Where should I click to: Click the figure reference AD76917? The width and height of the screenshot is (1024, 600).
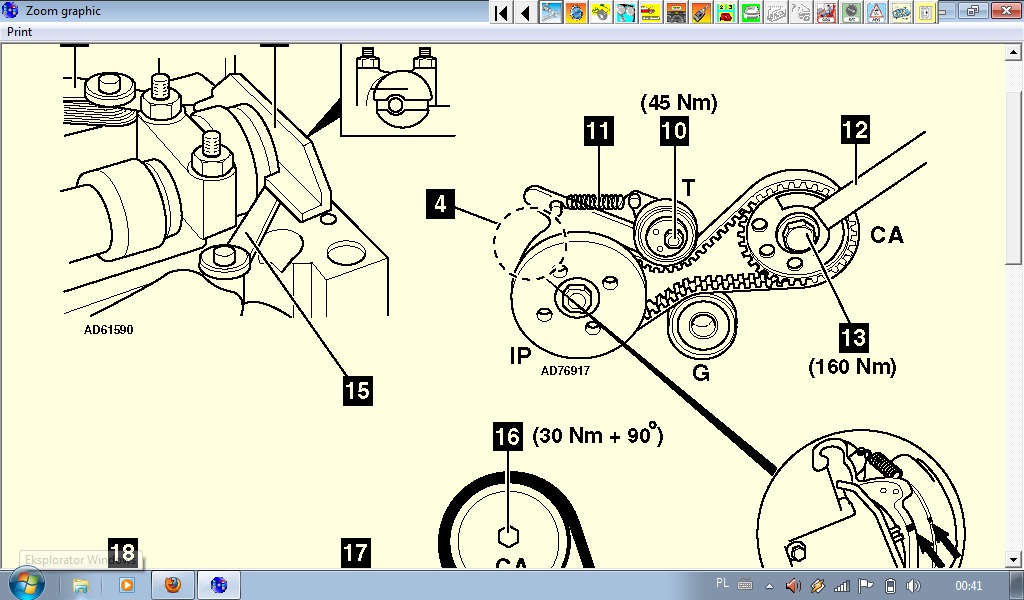tap(566, 371)
